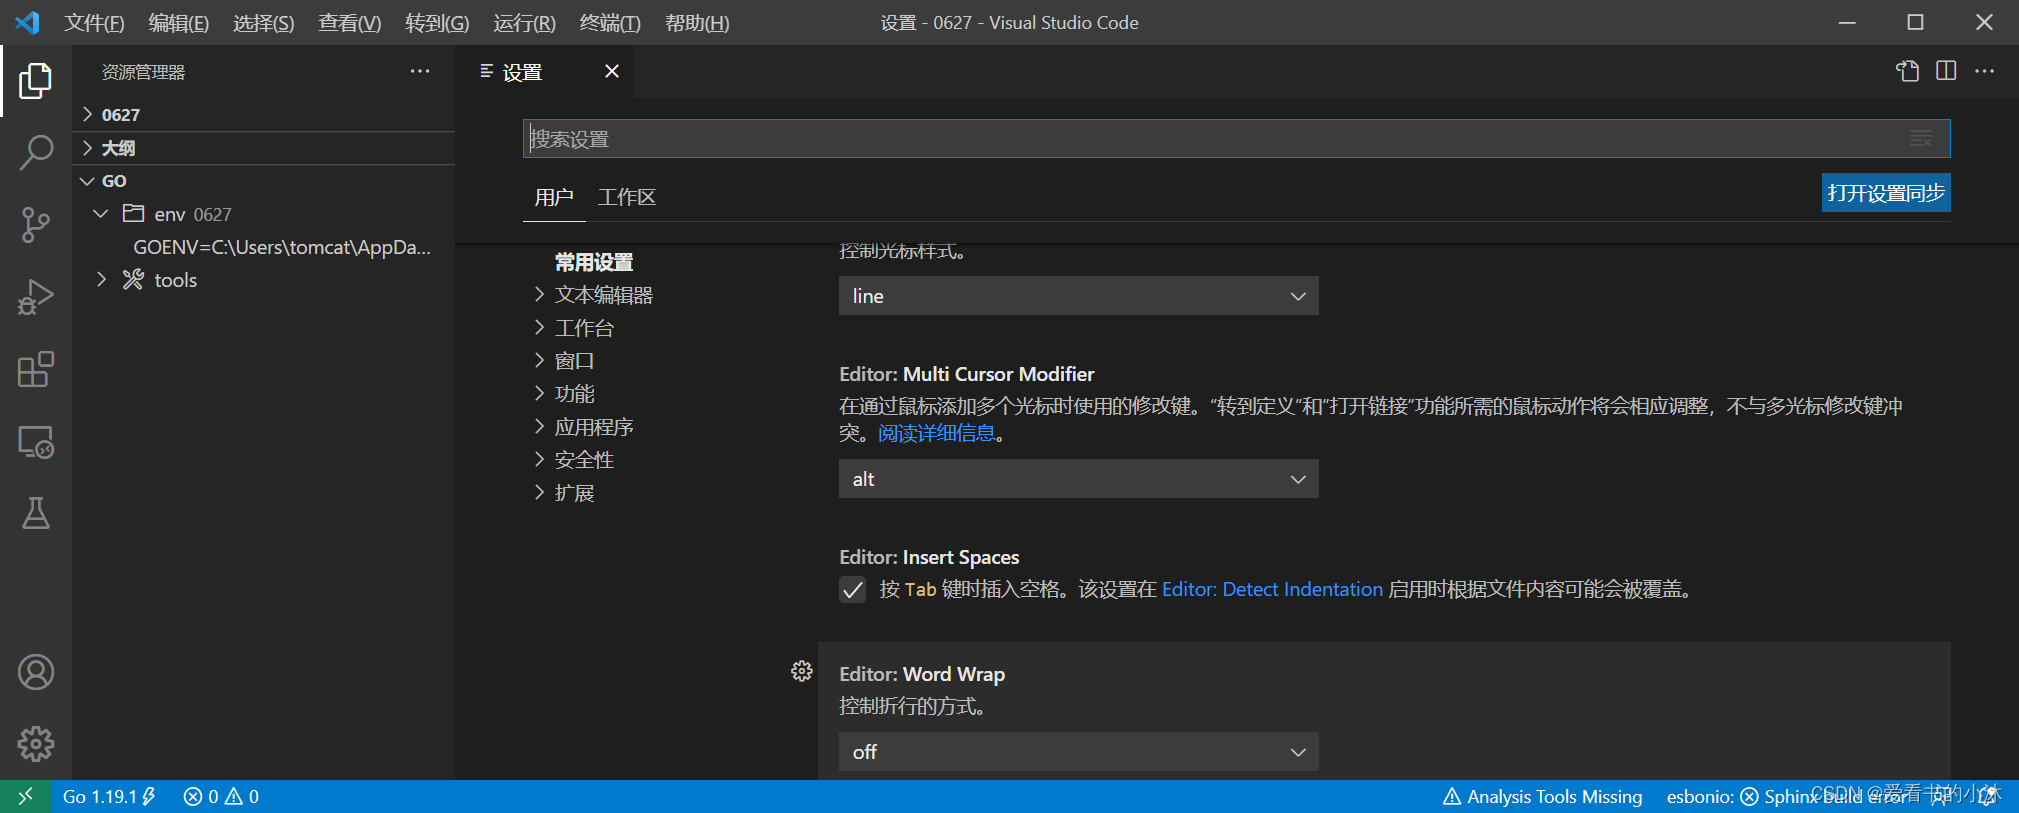The image size is (2019, 813).
Task: Open Word Wrap setting gear menu
Action: (x=802, y=671)
